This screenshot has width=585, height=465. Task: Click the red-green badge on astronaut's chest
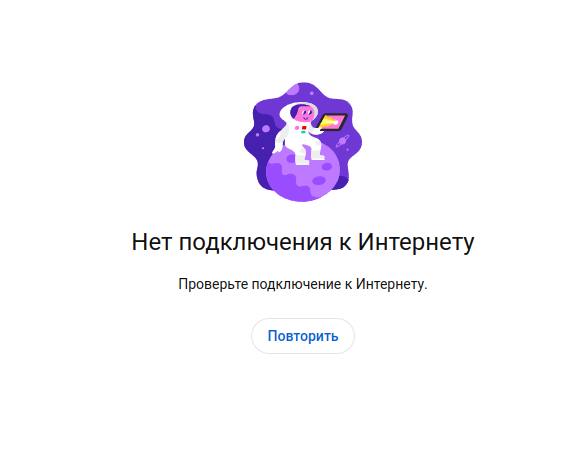pyautogui.click(x=303, y=129)
